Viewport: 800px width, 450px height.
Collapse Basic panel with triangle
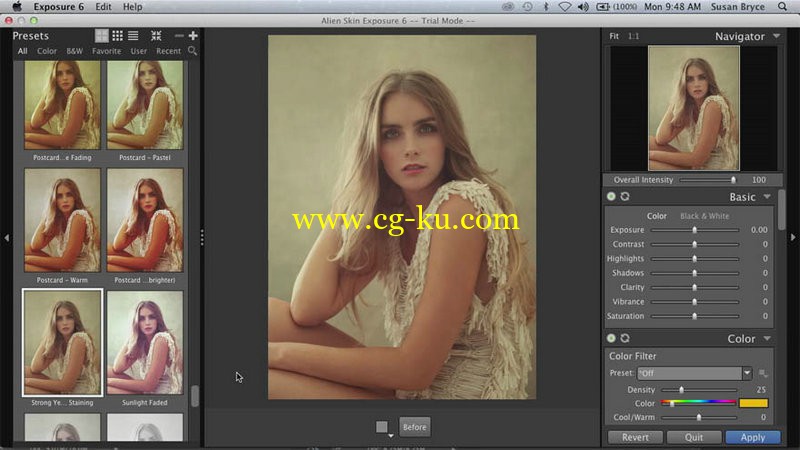pyautogui.click(x=767, y=197)
